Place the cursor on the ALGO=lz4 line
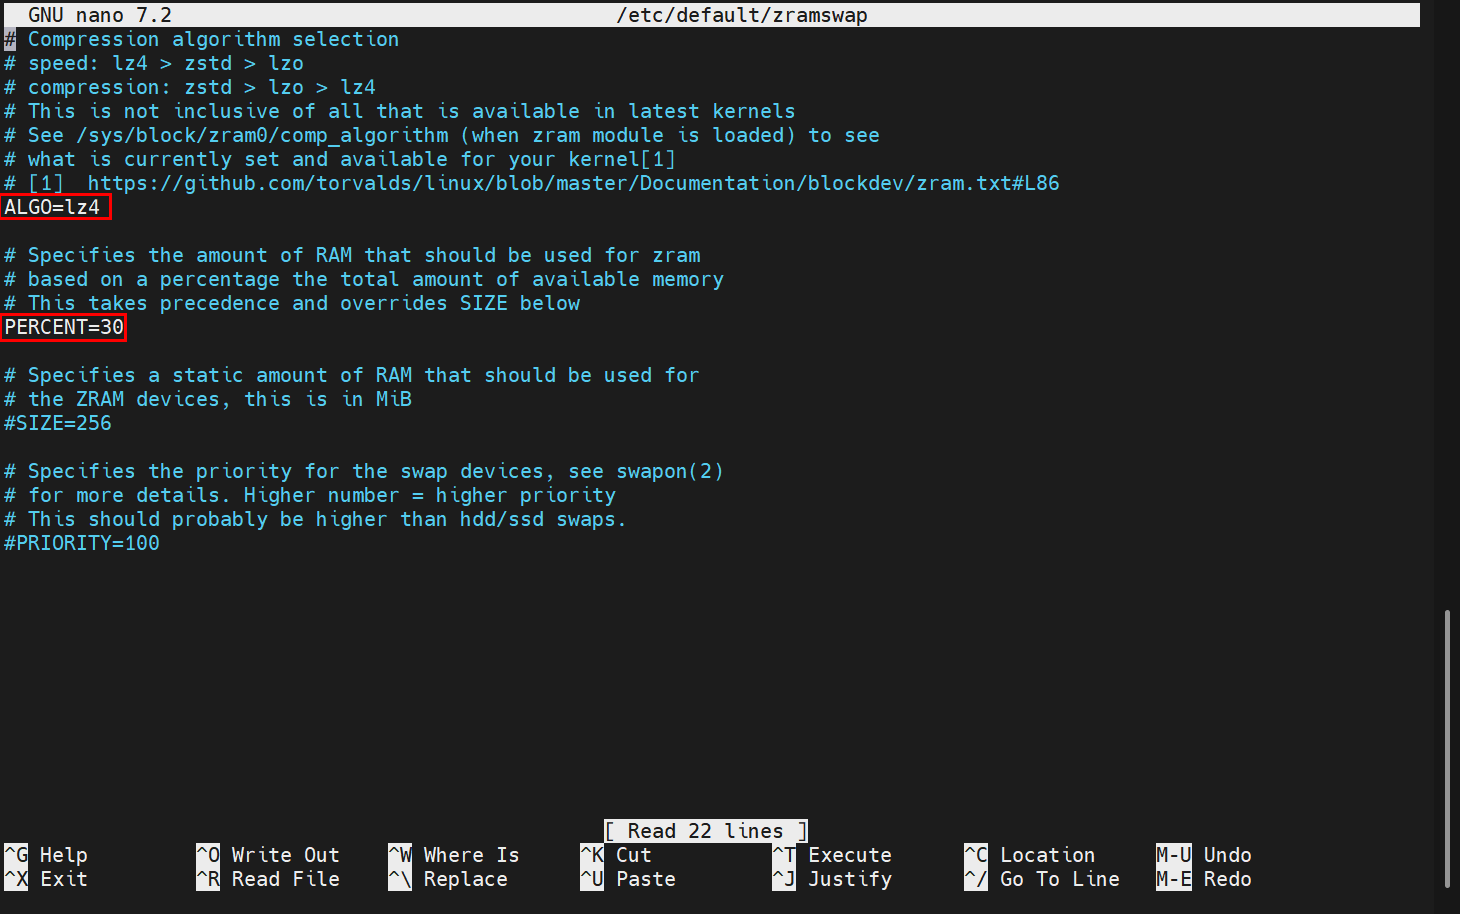This screenshot has width=1460, height=914. coord(53,207)
